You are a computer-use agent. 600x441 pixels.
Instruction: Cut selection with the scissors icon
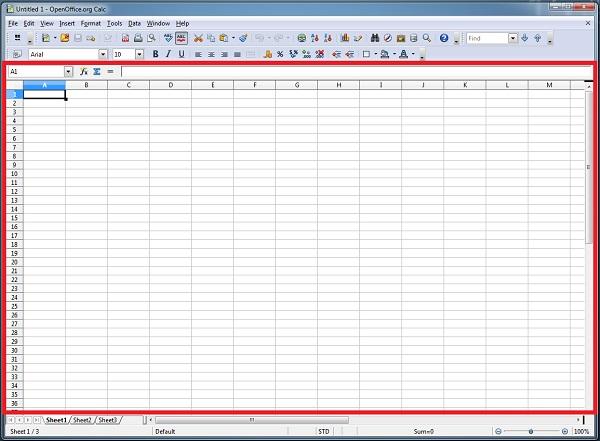(198, 38)
